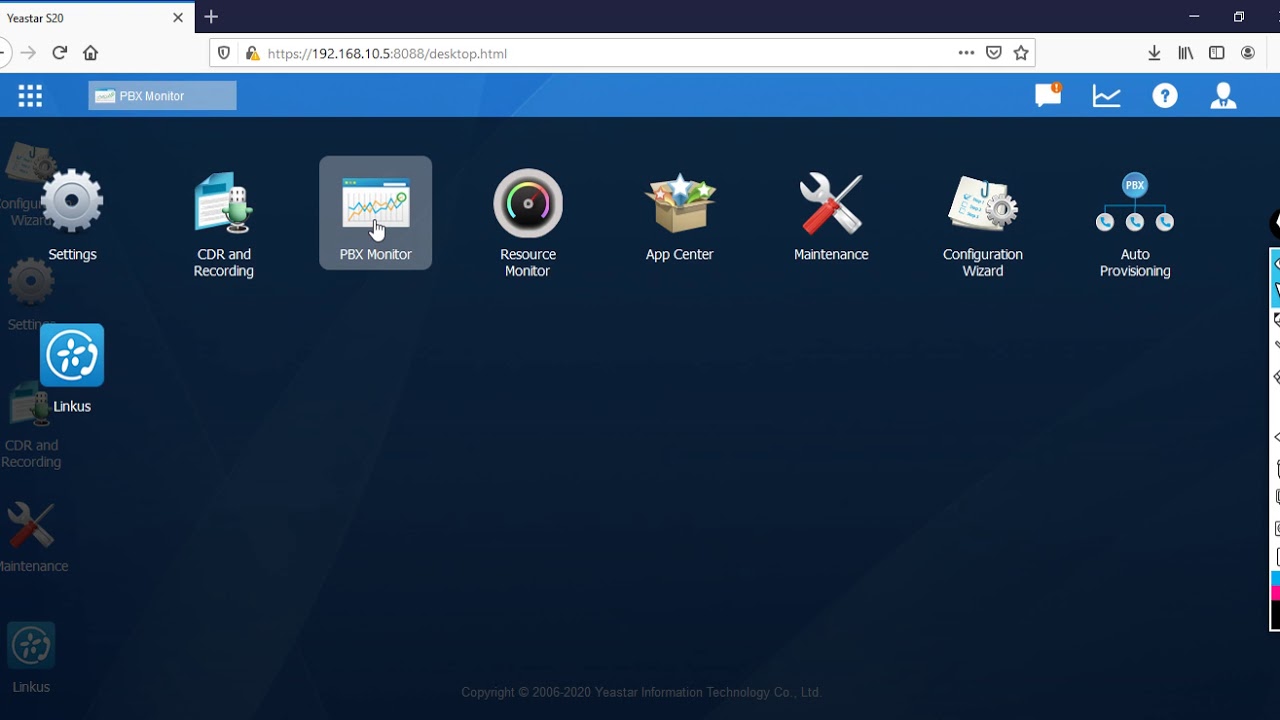Open the browser downloads panel
Image resolution: width=1280 pixels, height=720 pixels.
click(x=1154, y=53)
